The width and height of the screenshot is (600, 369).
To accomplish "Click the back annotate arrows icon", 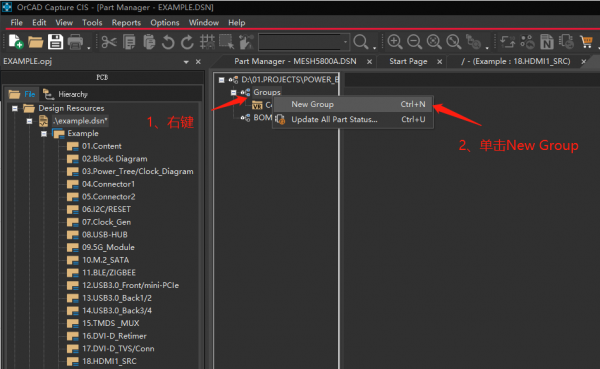I will 508,42.
